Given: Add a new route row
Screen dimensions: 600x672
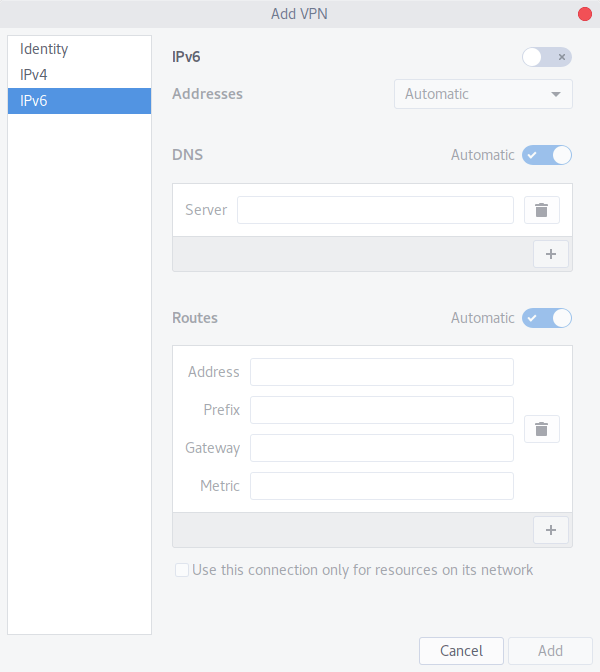Looking at the screenshot, I should point(550,529).
